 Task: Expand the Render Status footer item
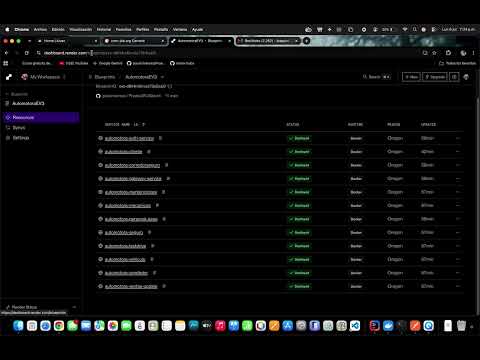(41, 307)
